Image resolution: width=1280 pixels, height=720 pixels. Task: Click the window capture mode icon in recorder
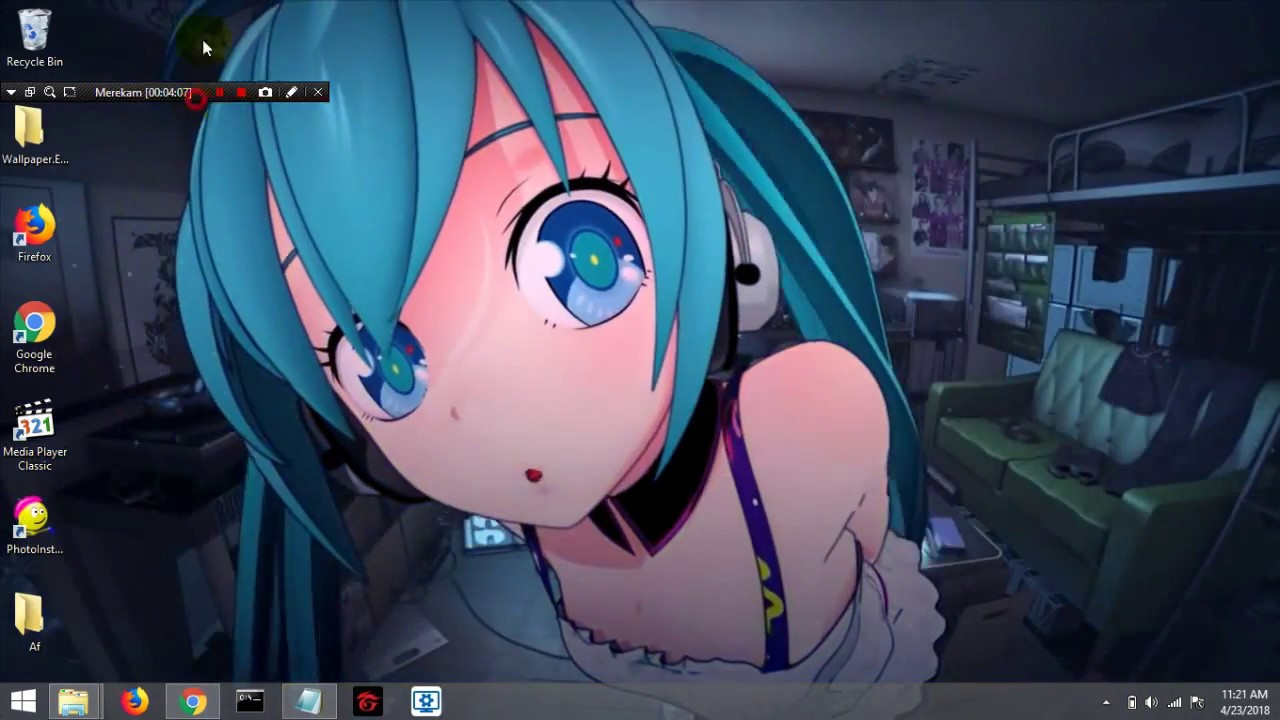pyautogui.click(x=30, y=92)
